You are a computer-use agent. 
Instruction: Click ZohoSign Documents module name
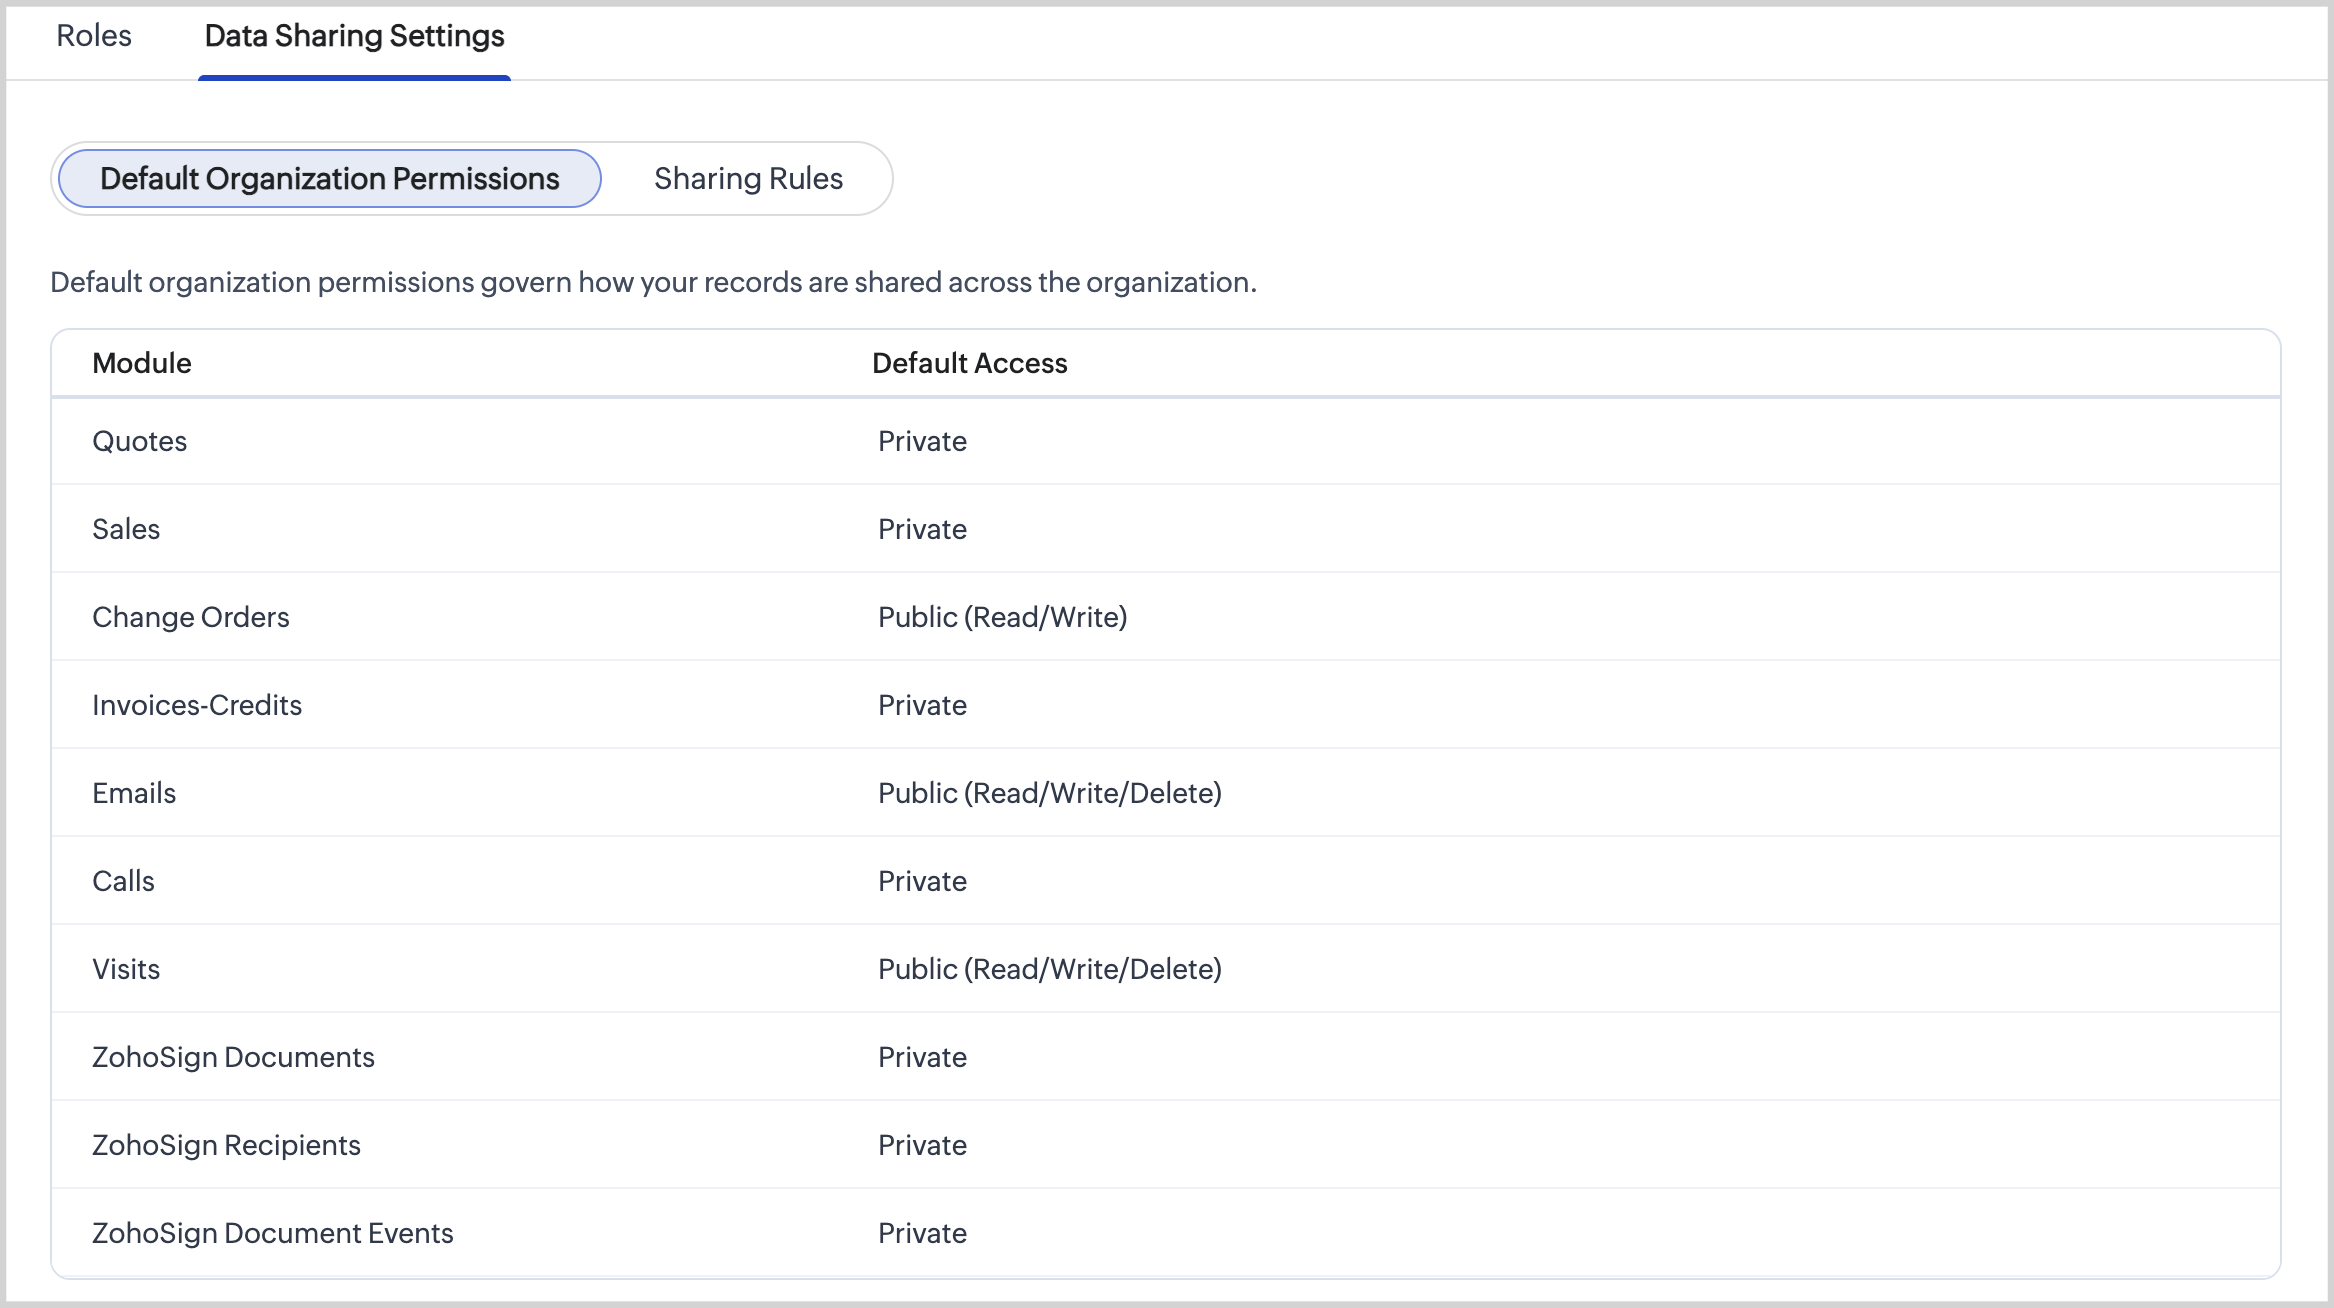point(233,1057)
